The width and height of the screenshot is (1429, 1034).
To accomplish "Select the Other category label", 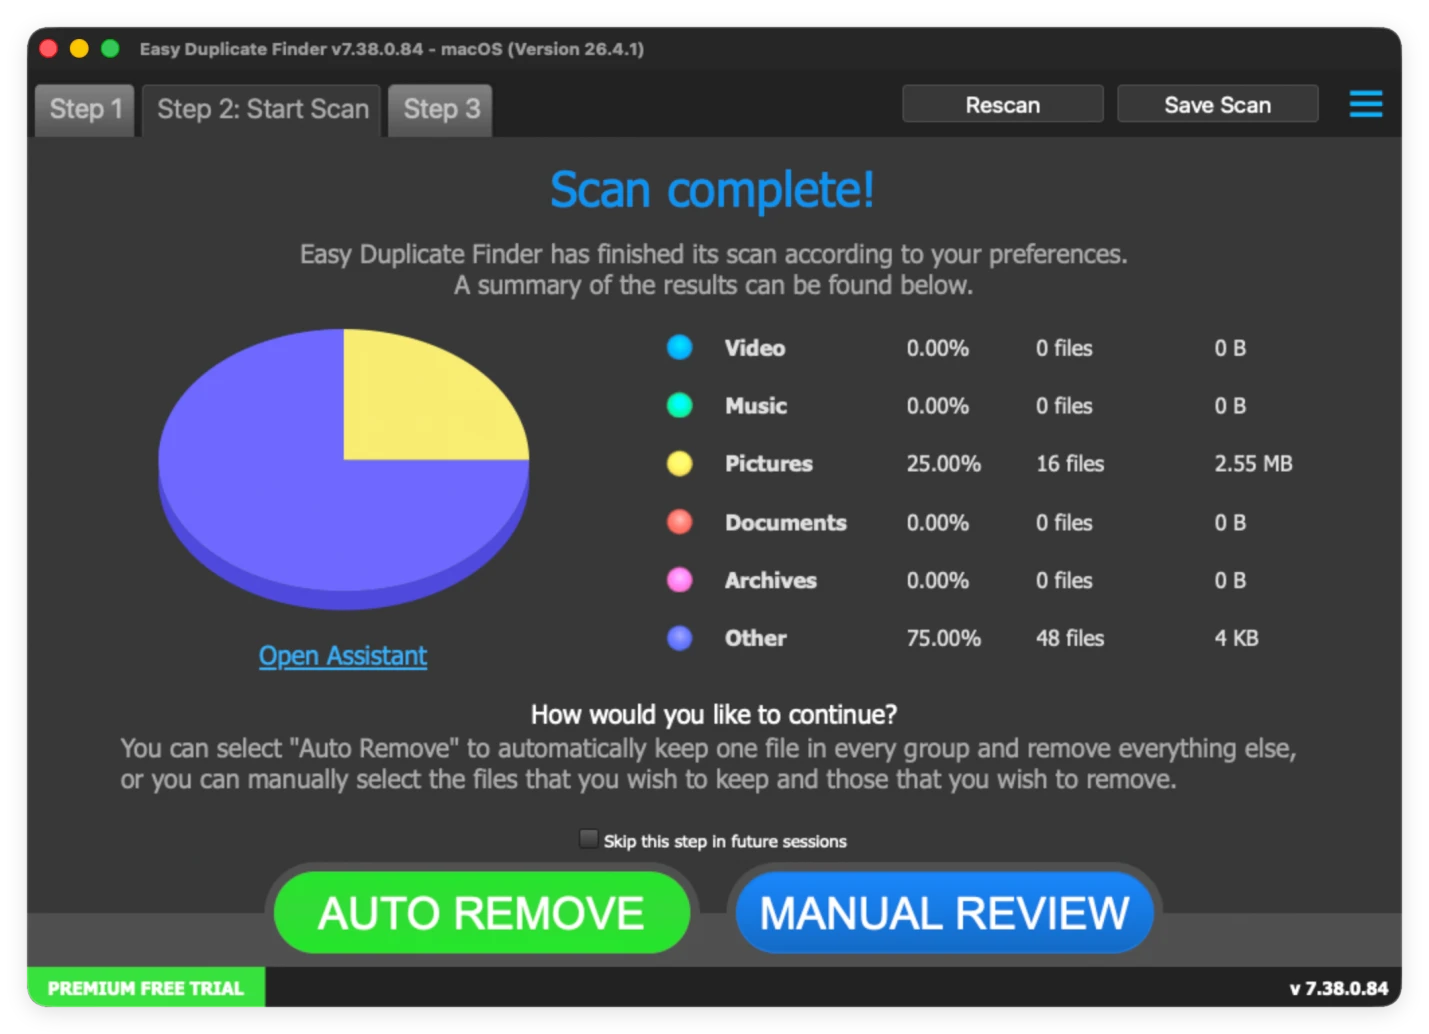I will pos(755,638).
